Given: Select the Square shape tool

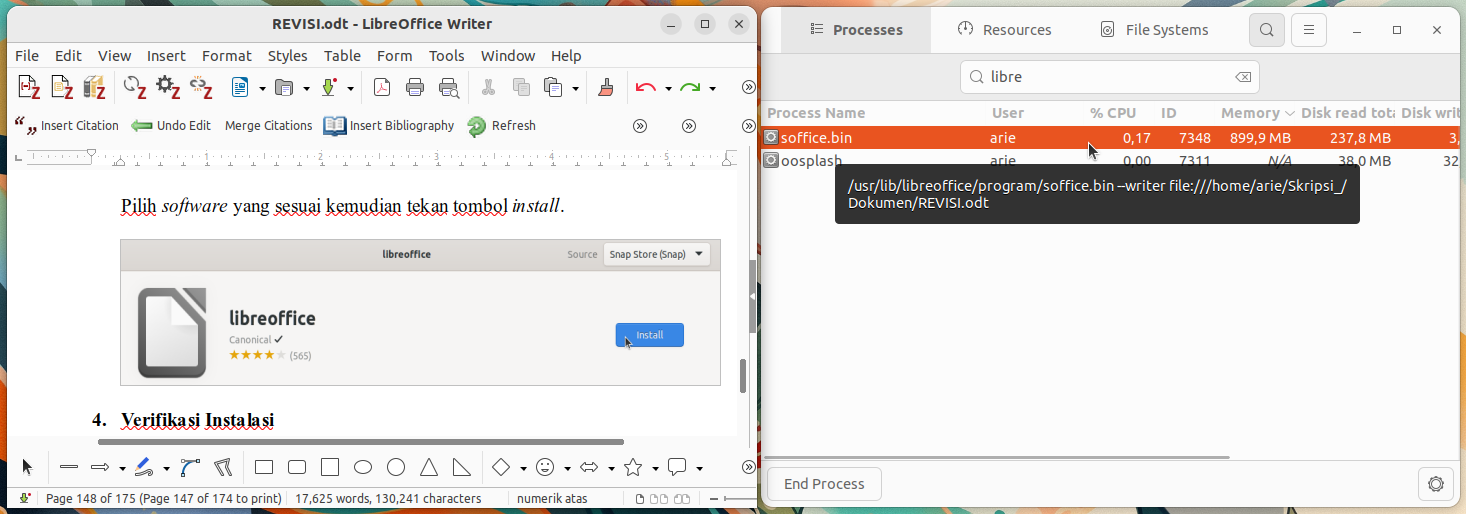Looking at the screenshot, I should [330, 467].
